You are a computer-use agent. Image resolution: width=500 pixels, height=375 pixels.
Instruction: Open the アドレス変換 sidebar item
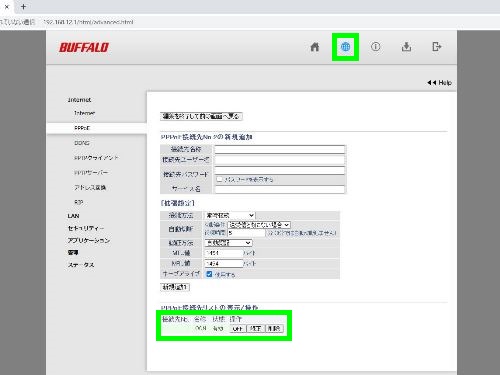pyautogui.click(x=90, y=187)
